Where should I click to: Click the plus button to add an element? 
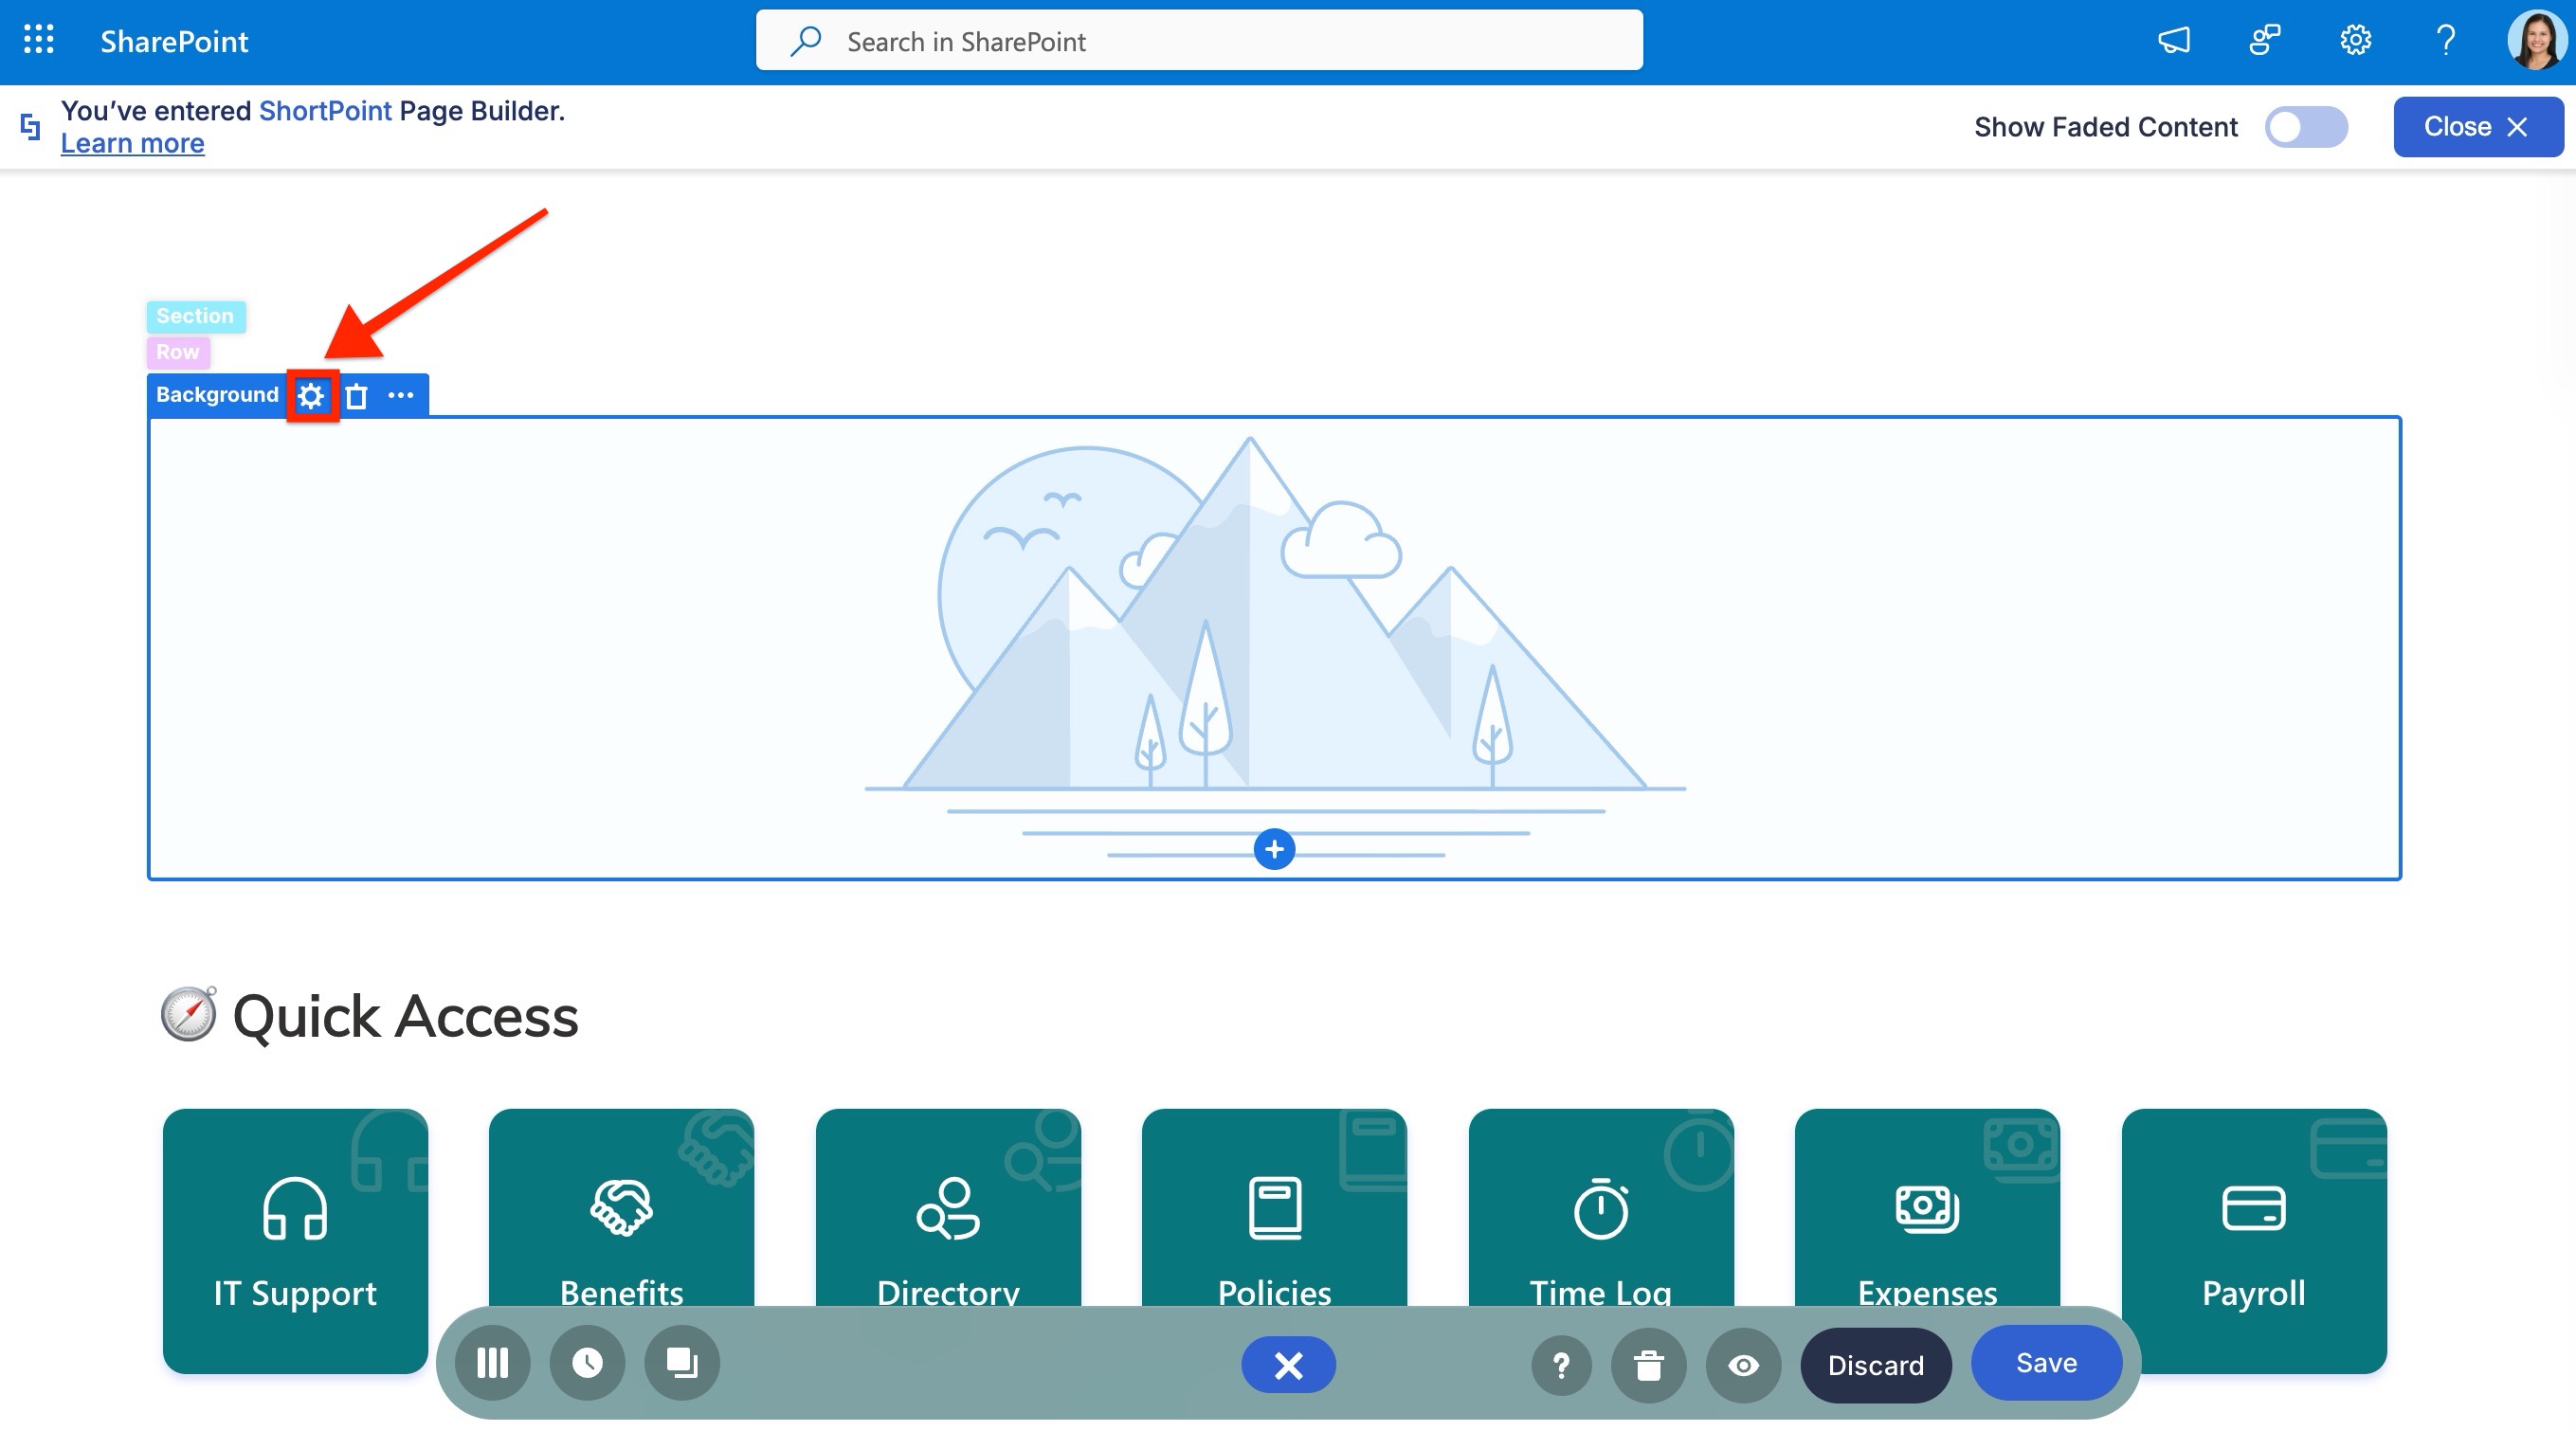tap(1274, 849)
